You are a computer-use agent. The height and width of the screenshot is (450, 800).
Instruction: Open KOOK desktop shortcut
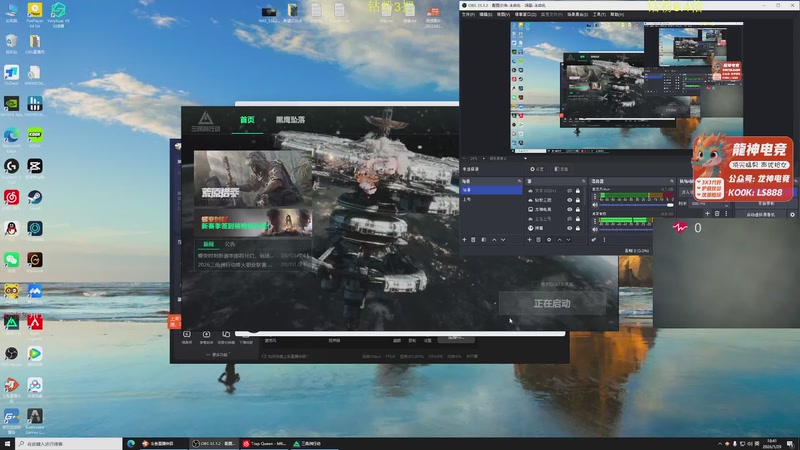click(x=35, y=137)
